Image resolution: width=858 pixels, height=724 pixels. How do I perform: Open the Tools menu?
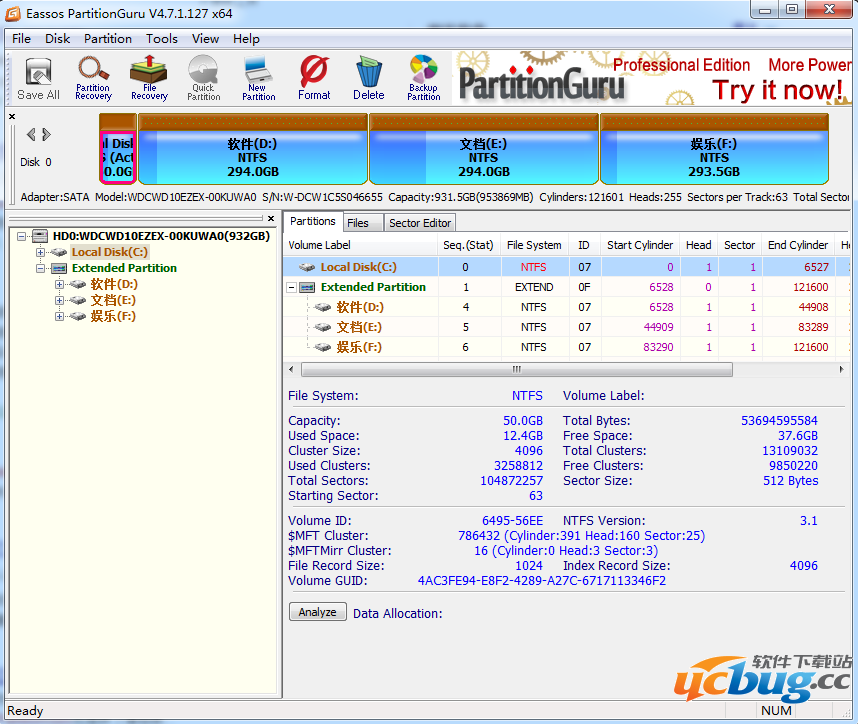(161, 39)
